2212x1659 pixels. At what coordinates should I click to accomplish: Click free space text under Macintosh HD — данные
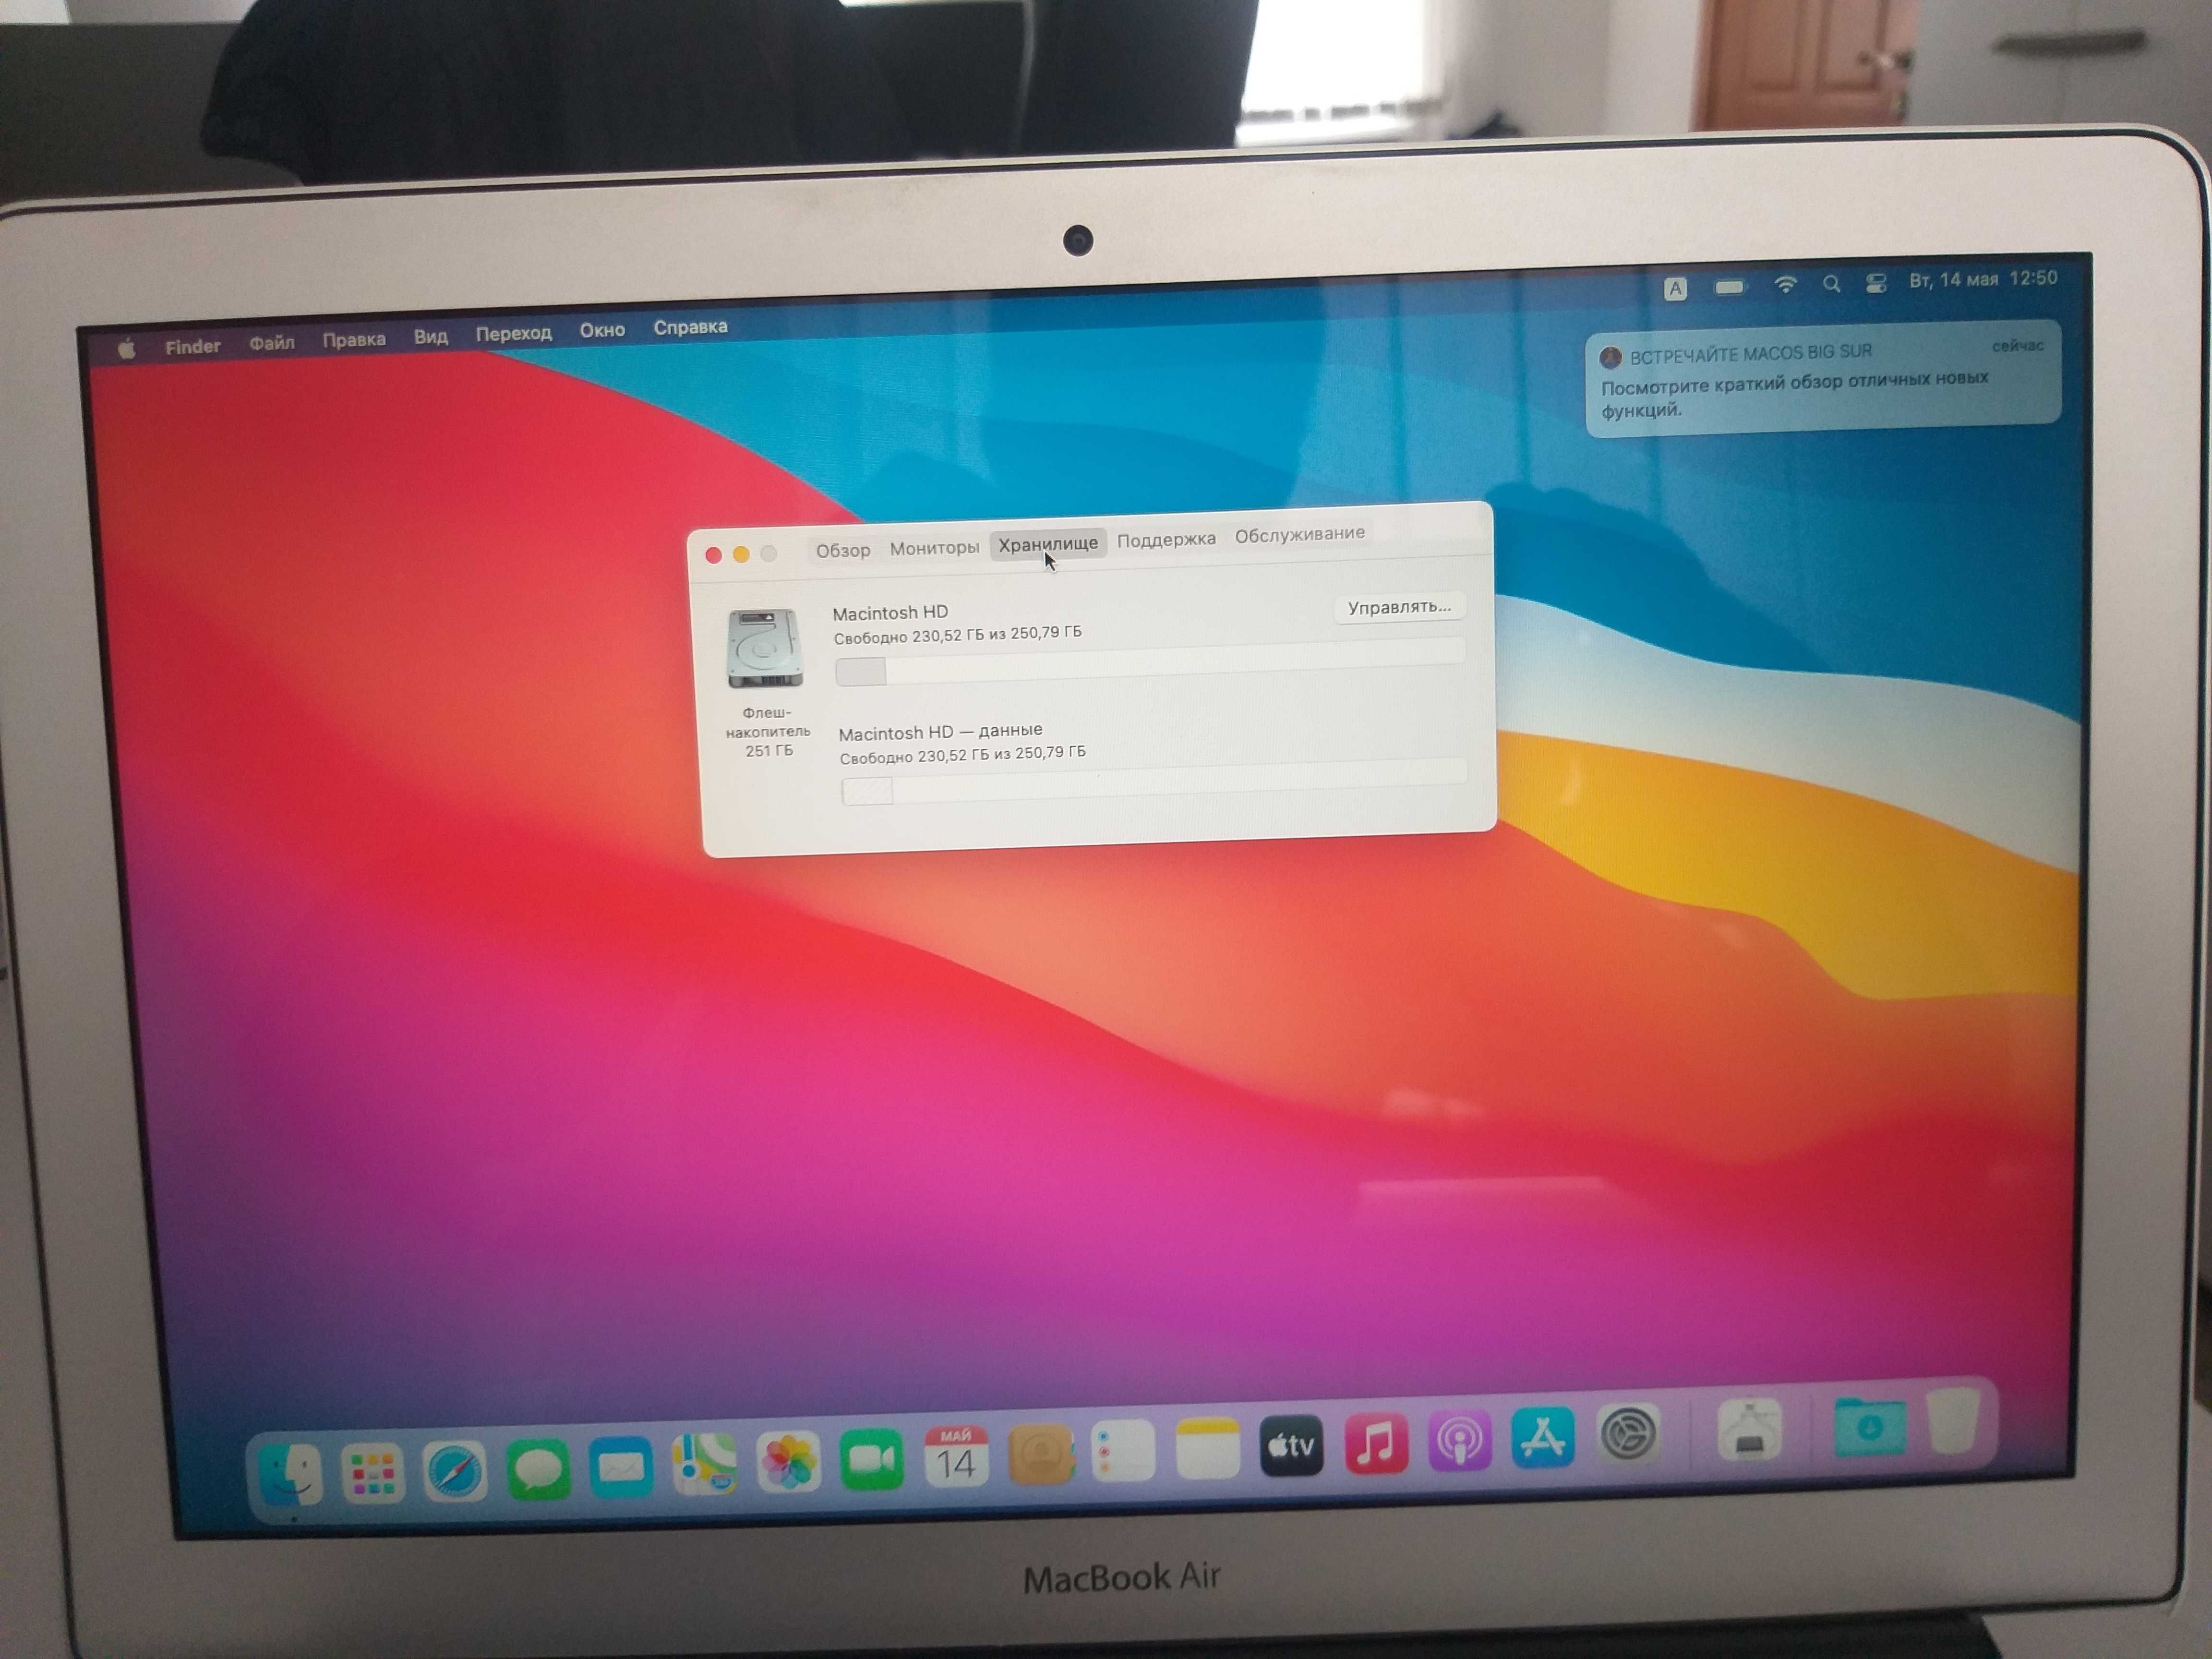(962, 755)
